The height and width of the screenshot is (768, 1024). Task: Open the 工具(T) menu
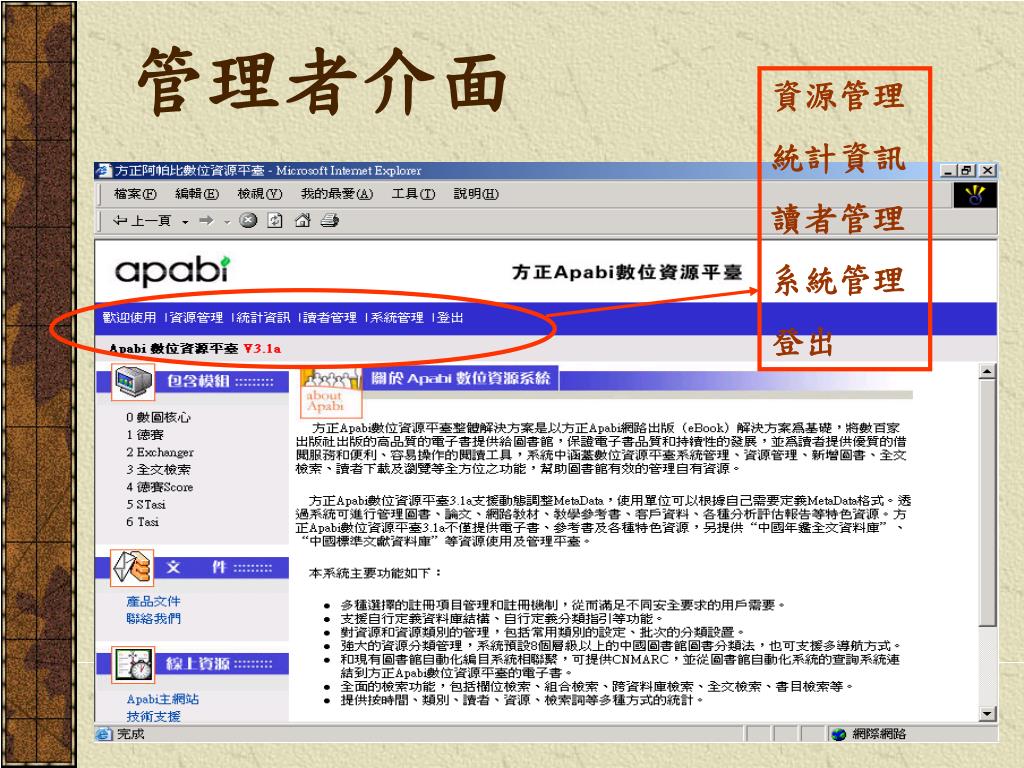pyautogui.click(x=413, y=194)
